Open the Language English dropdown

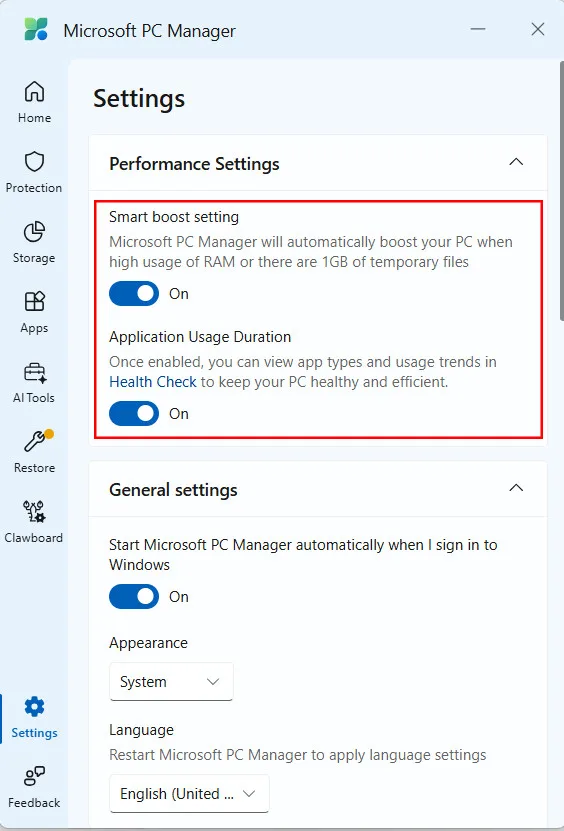coord(189,793)
